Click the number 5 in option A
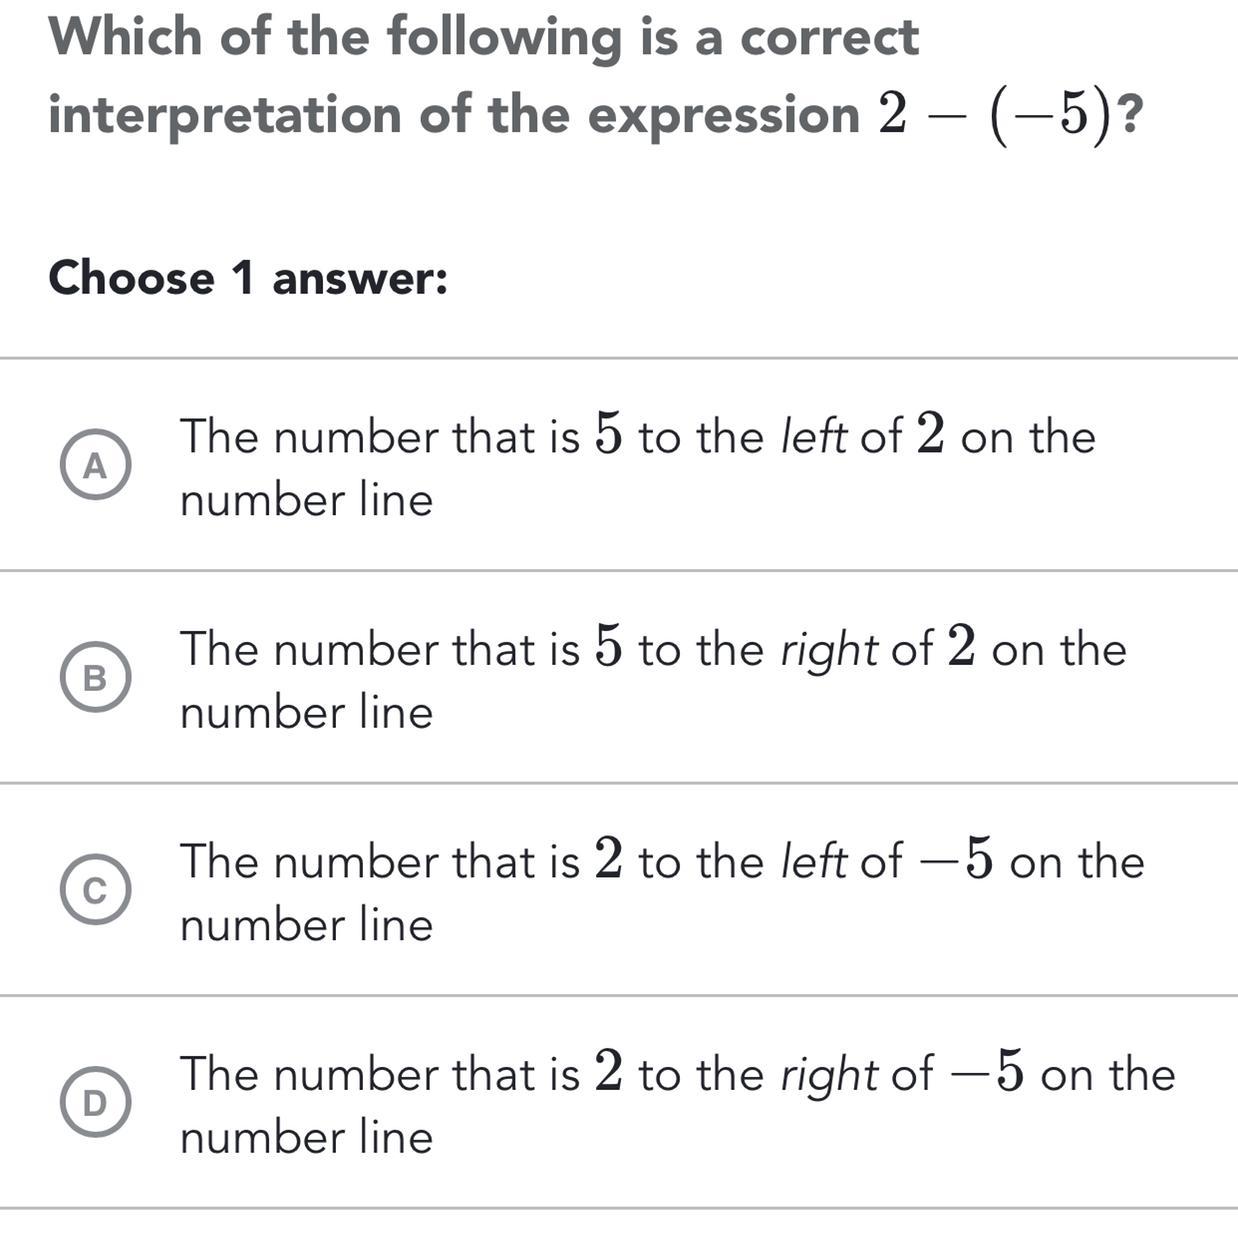The image size is (1238, 1240). (608, 435)
